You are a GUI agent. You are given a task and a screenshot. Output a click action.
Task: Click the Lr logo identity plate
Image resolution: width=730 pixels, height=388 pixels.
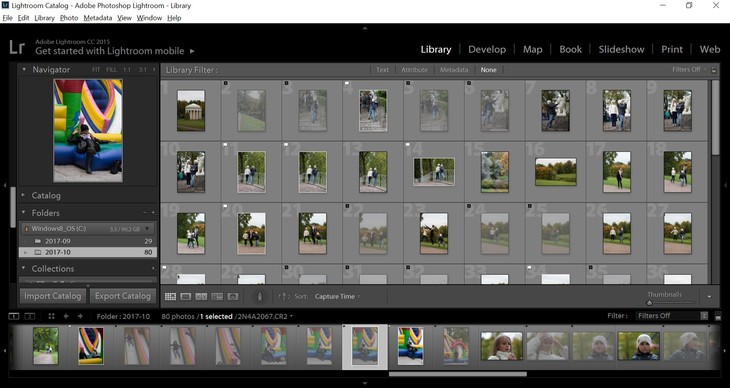(x=17, y=47)
